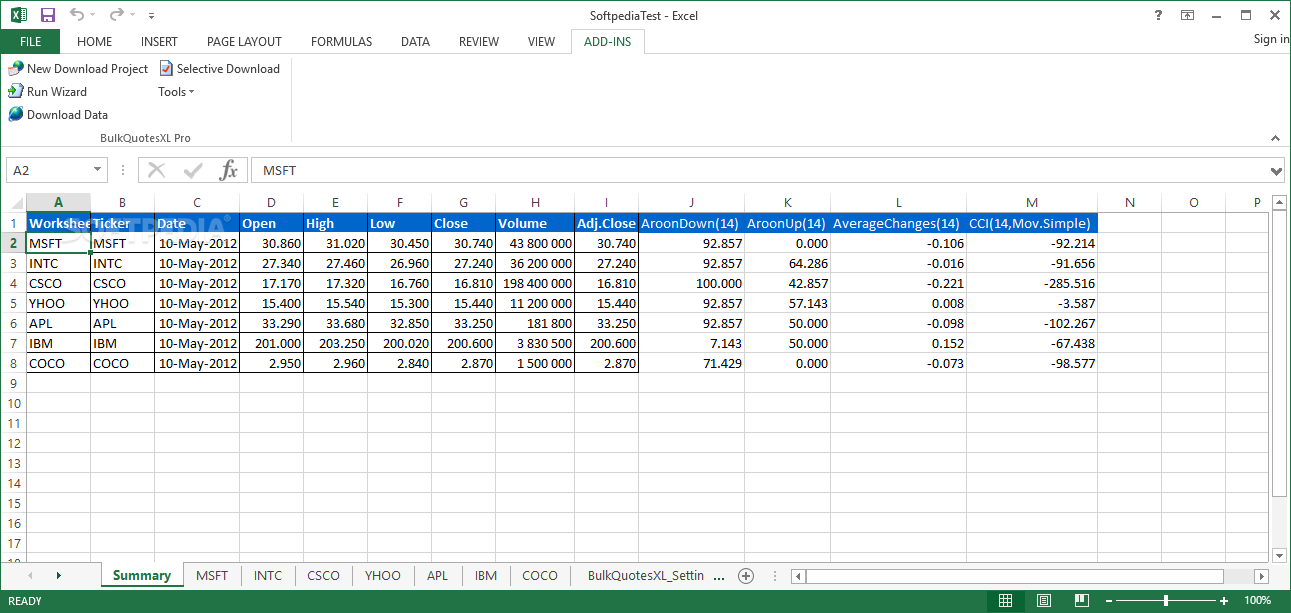The width and height of the screenshot is (1291, 613).
Task: Zoom in with the plus button
Action: pyautogui.click(x=1224, y=601)
